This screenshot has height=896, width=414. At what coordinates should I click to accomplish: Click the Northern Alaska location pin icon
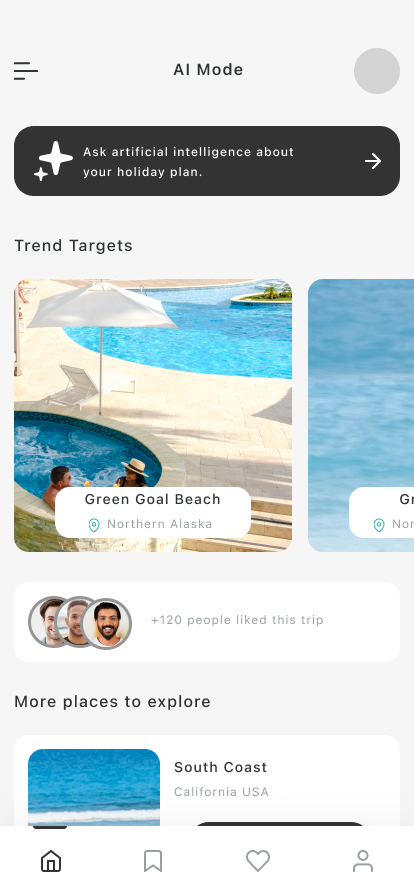94,525
